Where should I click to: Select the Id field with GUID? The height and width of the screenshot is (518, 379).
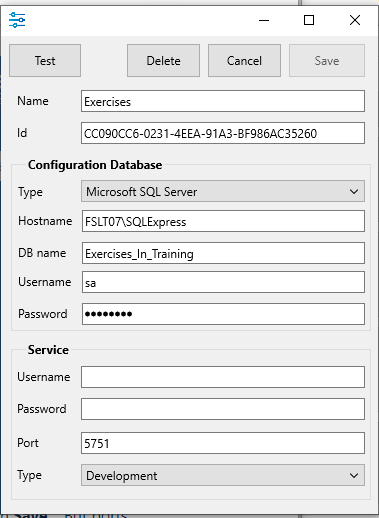(x=223, y=133)
